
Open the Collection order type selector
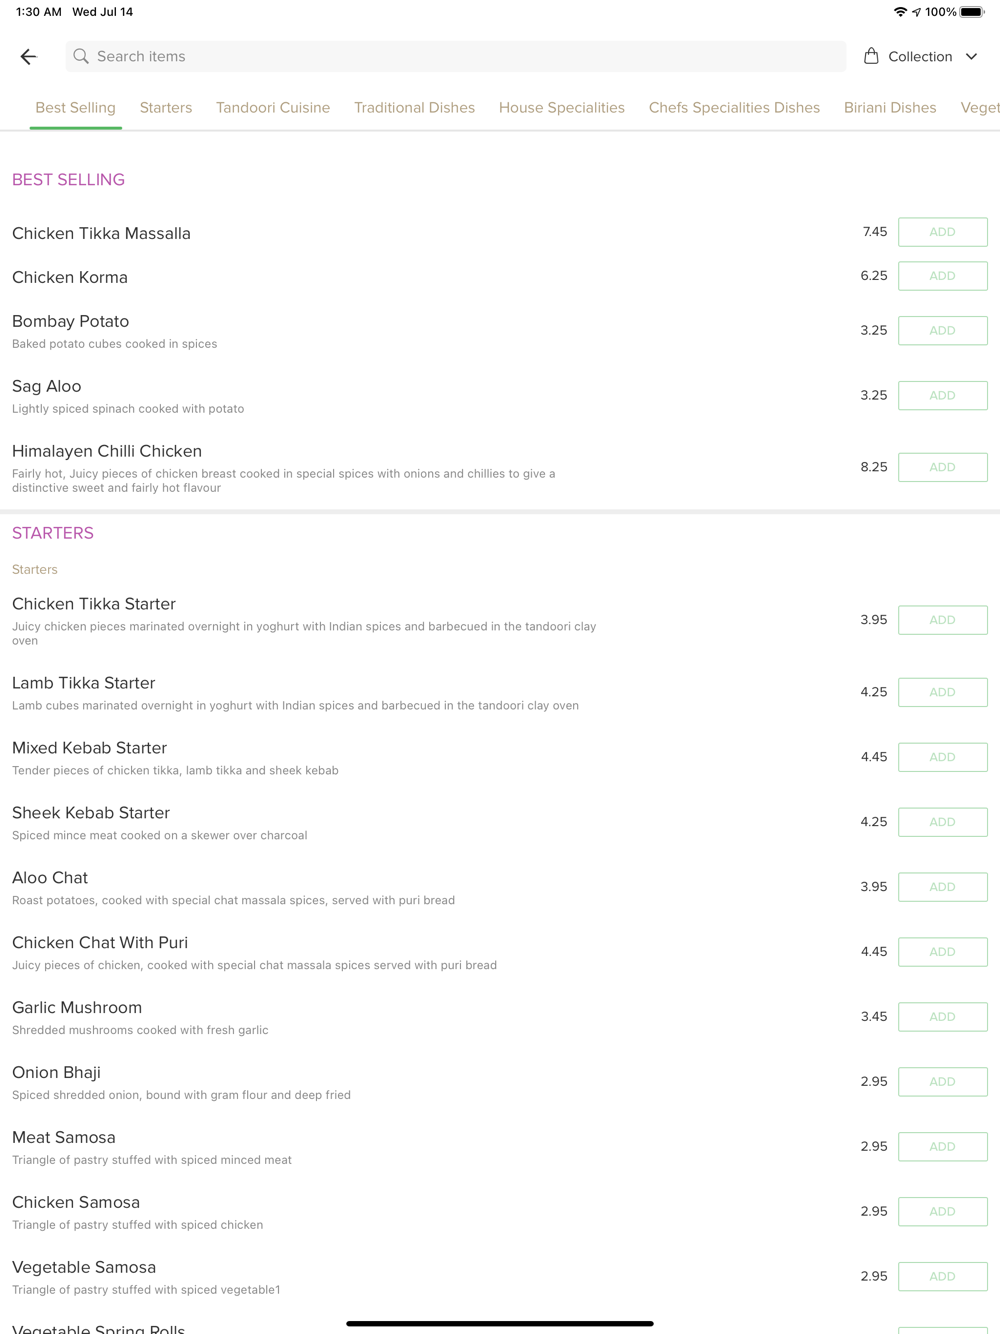pyautogui.click(x=920, y=57)
